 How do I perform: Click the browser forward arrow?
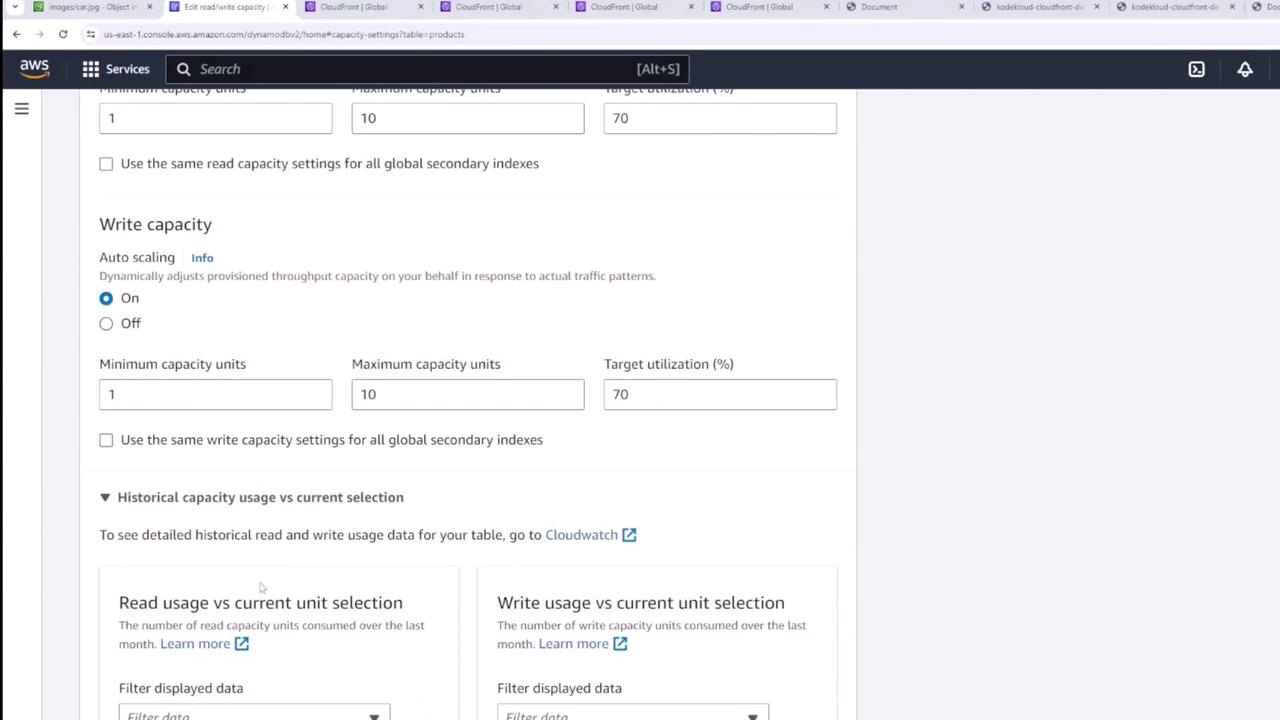(40, 34)
